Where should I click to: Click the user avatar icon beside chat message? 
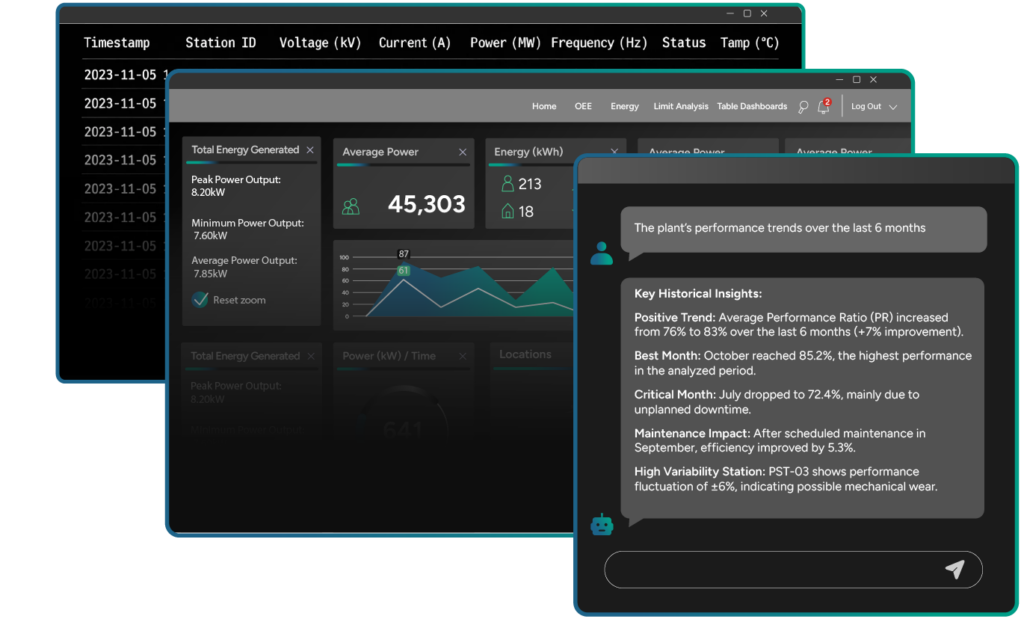(601, 253)
